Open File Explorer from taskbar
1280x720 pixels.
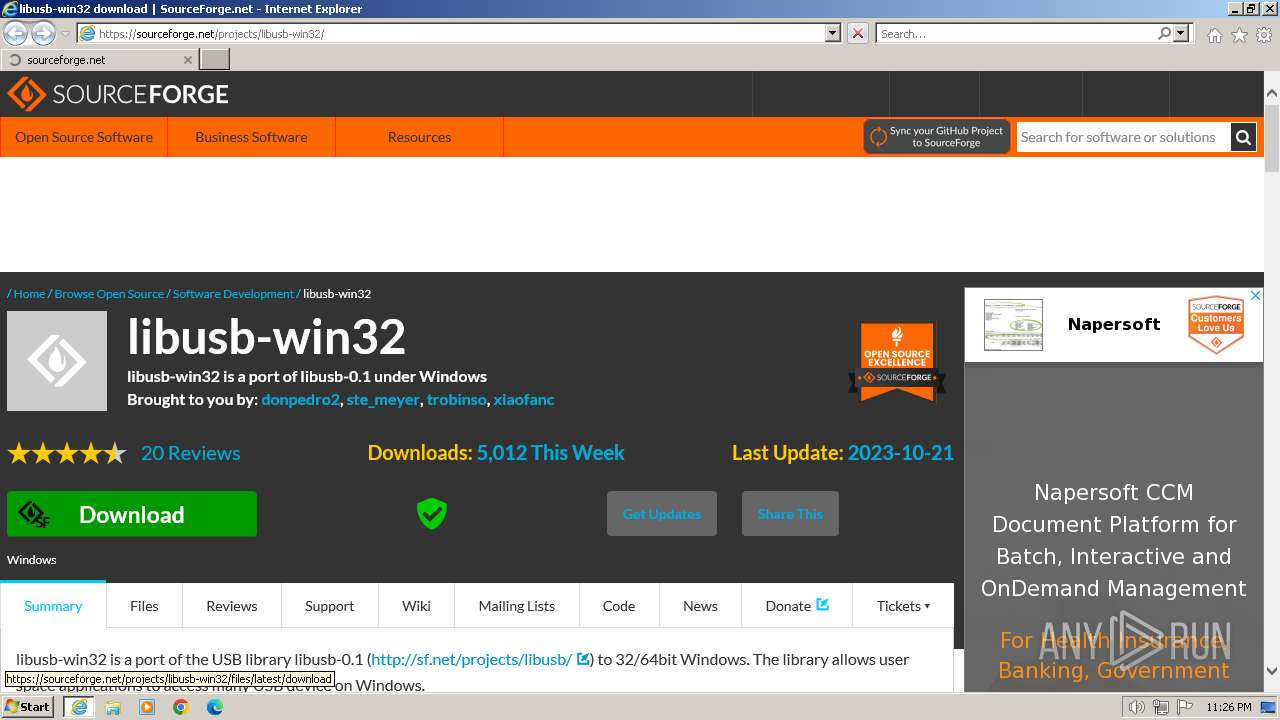pyautogui.click(x=113, y=707)
